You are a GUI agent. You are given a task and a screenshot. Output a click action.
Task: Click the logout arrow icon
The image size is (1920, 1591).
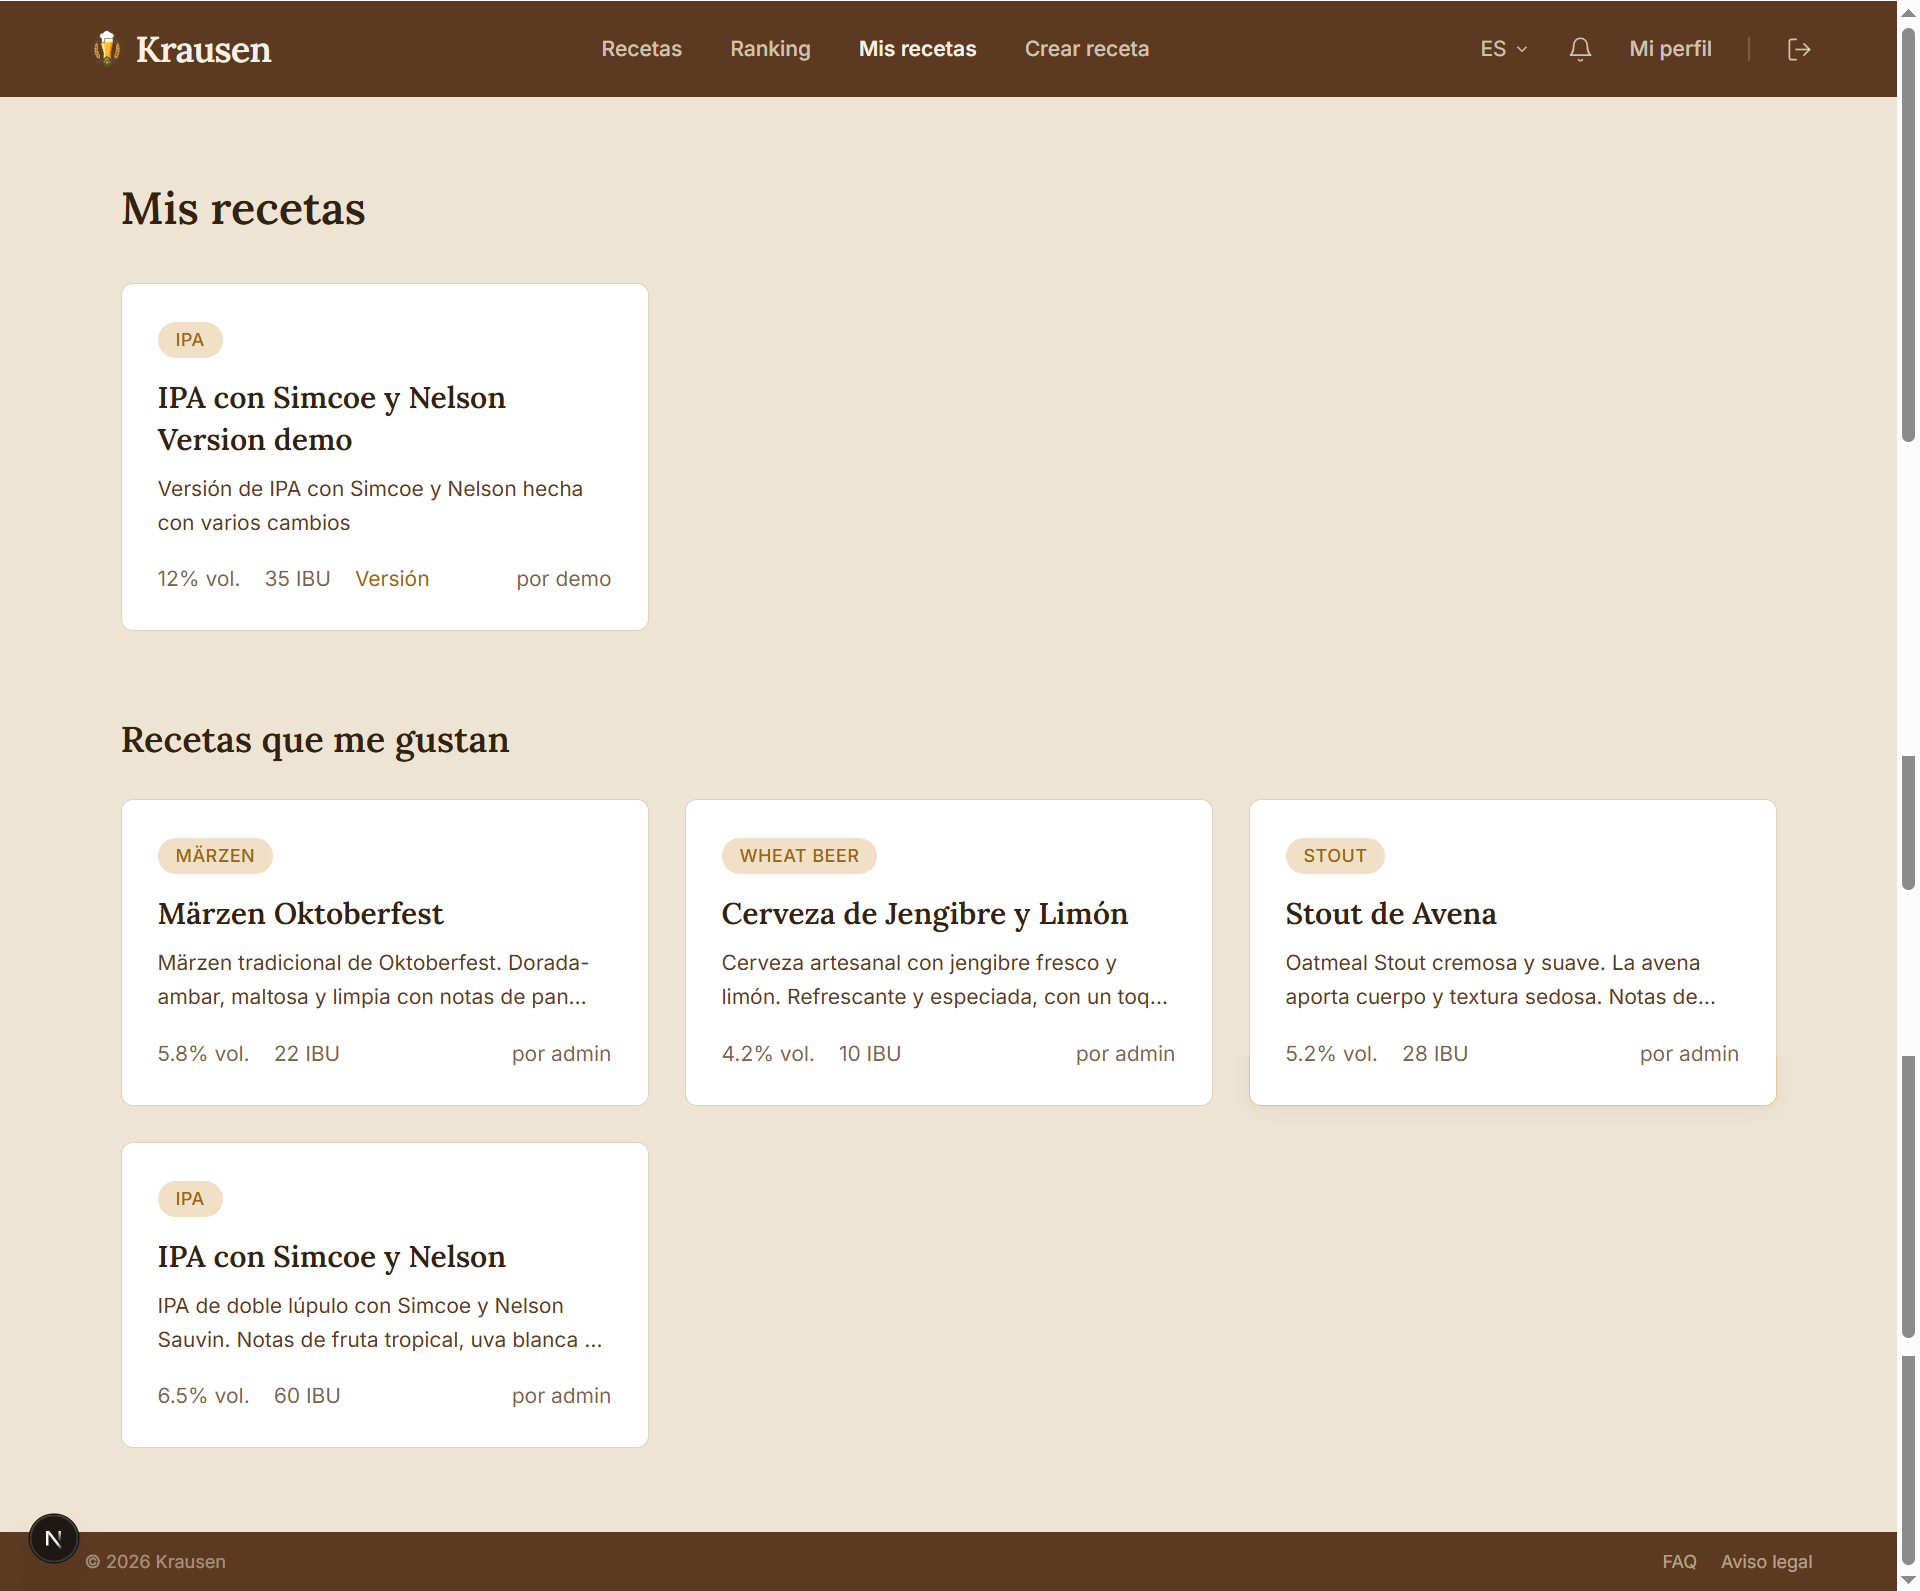(1799, 49)
